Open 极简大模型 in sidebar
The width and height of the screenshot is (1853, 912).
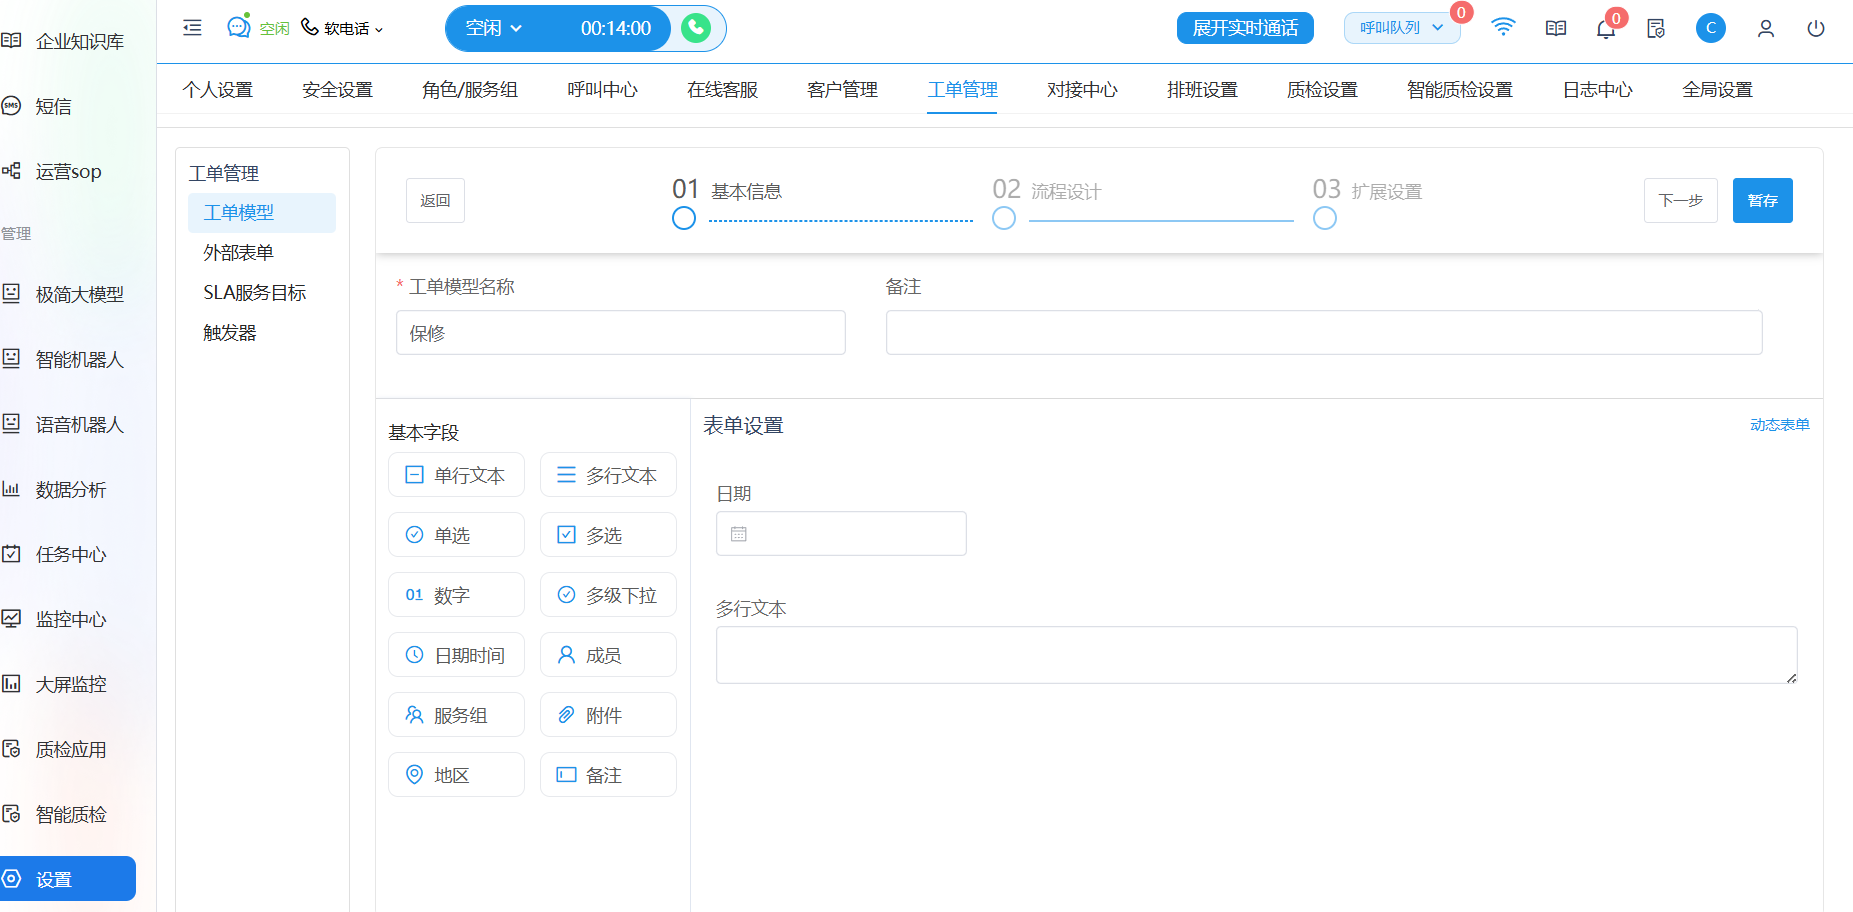coord(68,294)
